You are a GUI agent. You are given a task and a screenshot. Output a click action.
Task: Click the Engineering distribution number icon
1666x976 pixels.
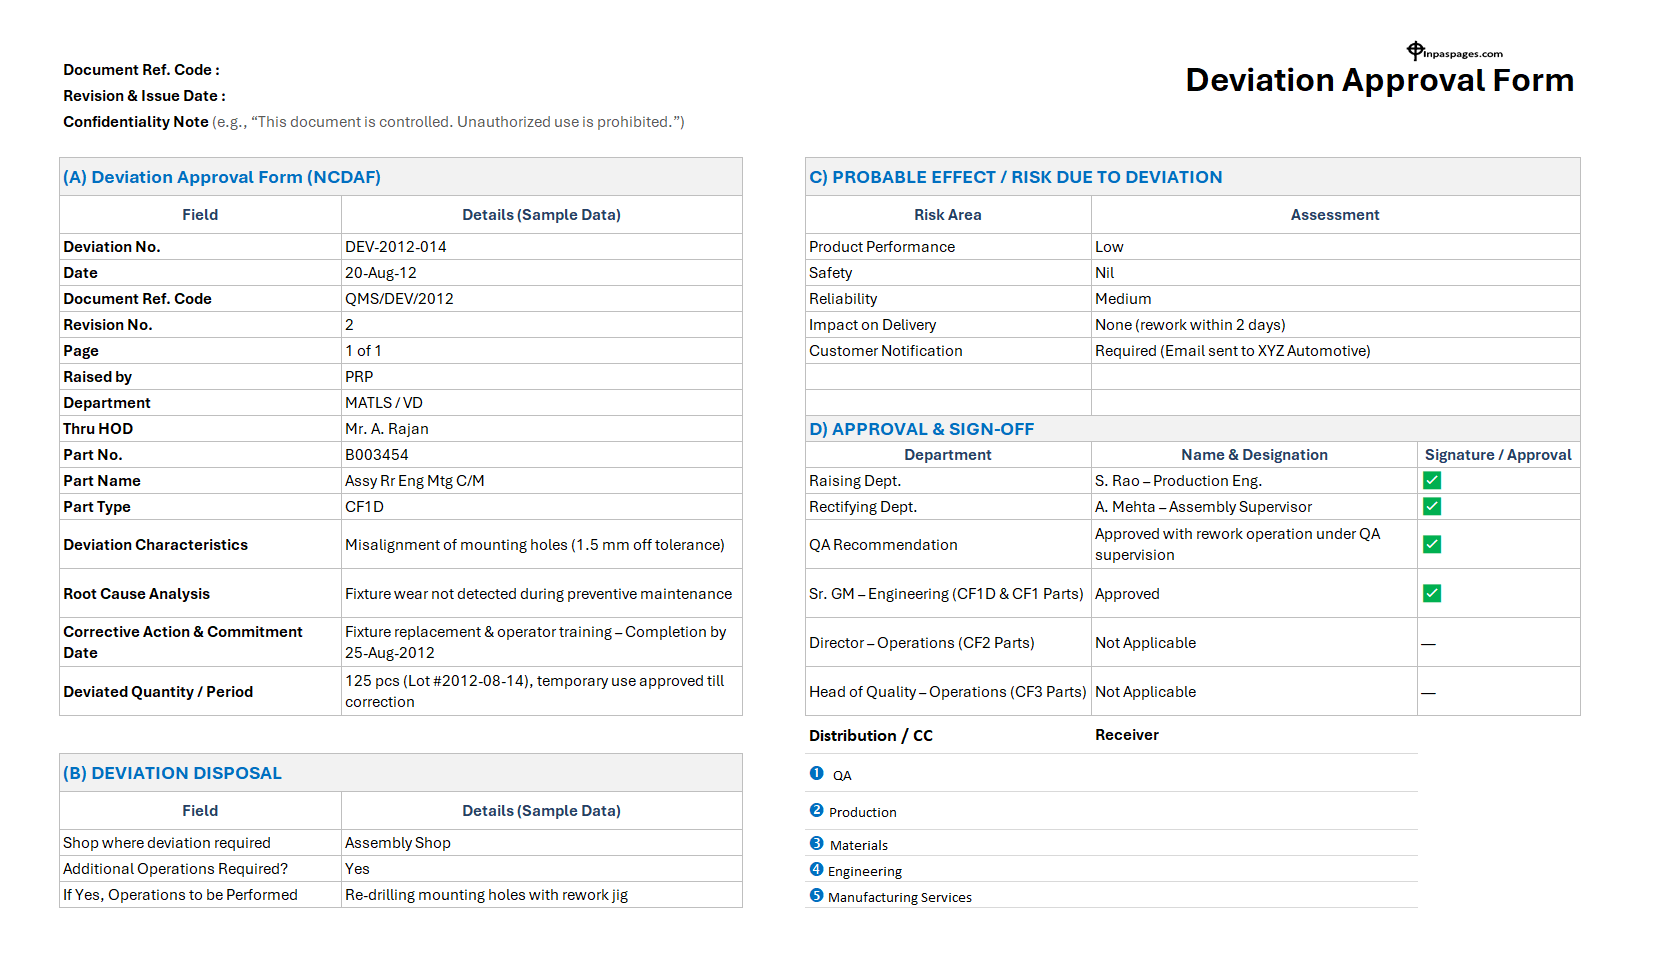(817, 867)
